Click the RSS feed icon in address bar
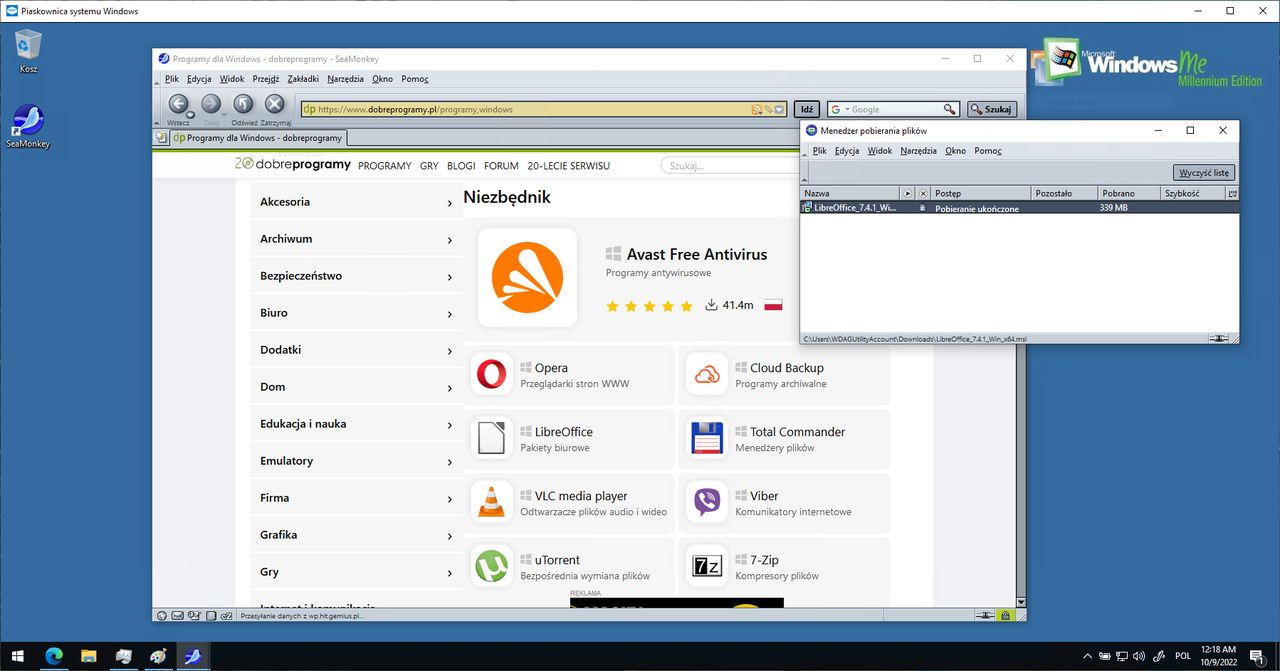1280x671 pixels. pos(757,109)
